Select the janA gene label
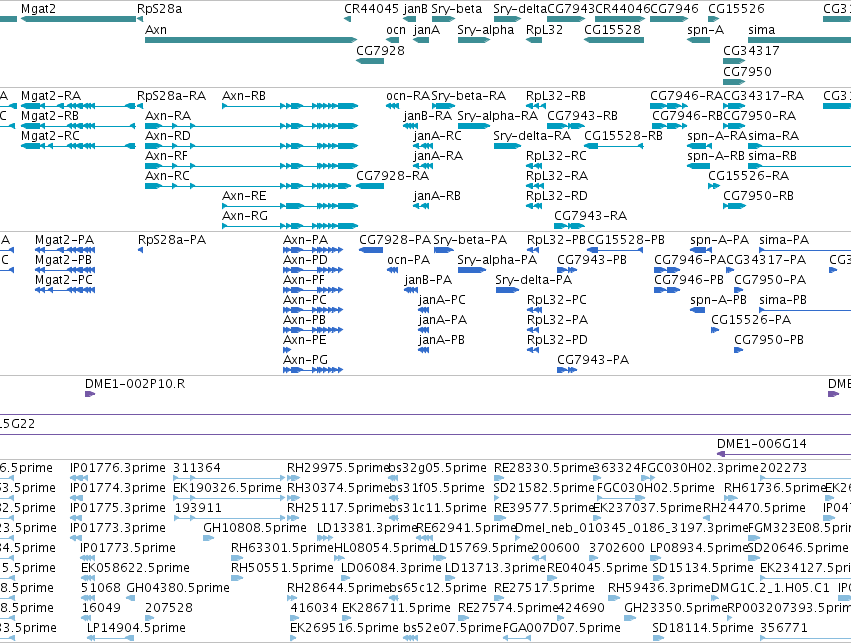Screen dimensions: 851x643 click(427, 30)
